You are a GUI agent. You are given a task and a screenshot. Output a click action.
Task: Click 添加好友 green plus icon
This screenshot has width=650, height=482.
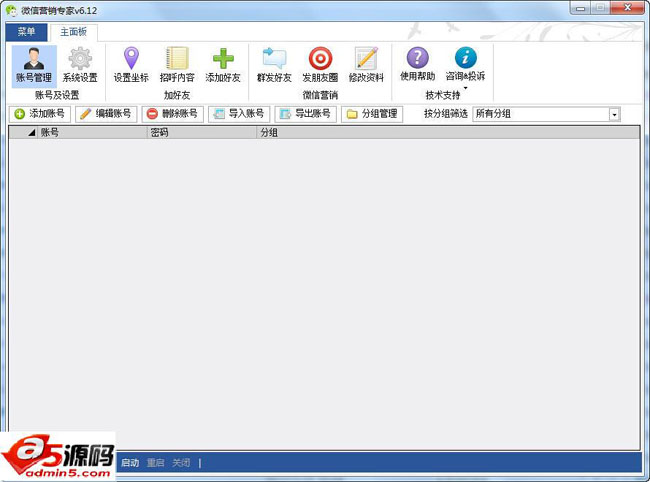pyautogui.click(x=223, y=65)
